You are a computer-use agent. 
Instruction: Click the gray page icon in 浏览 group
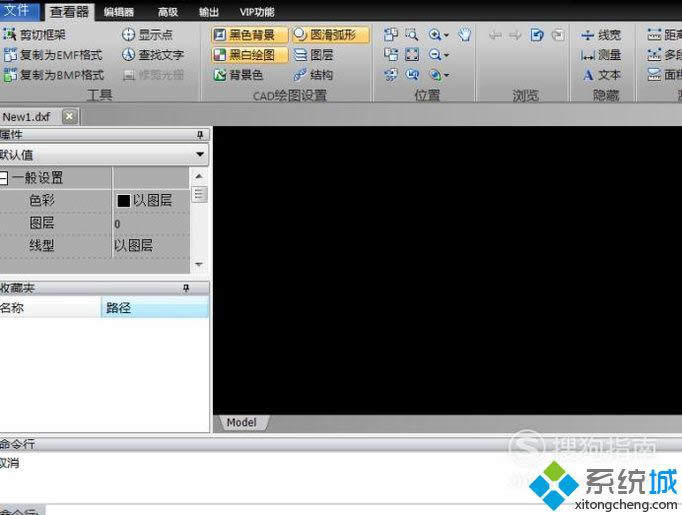coord(558,35)
